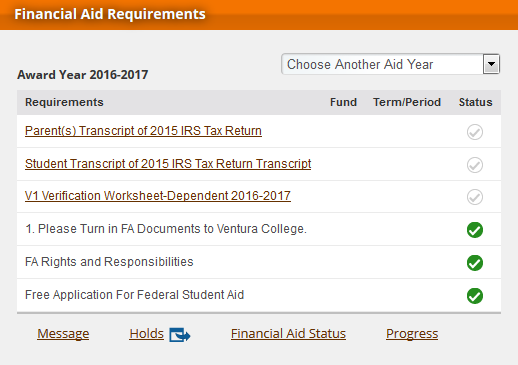Open Parent(s) Transcript of 2015 IRS Tax Return

click(x=143, y=131)
